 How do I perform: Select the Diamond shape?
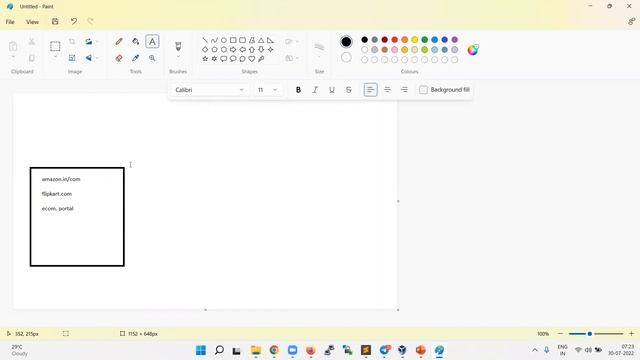point(205,49)
